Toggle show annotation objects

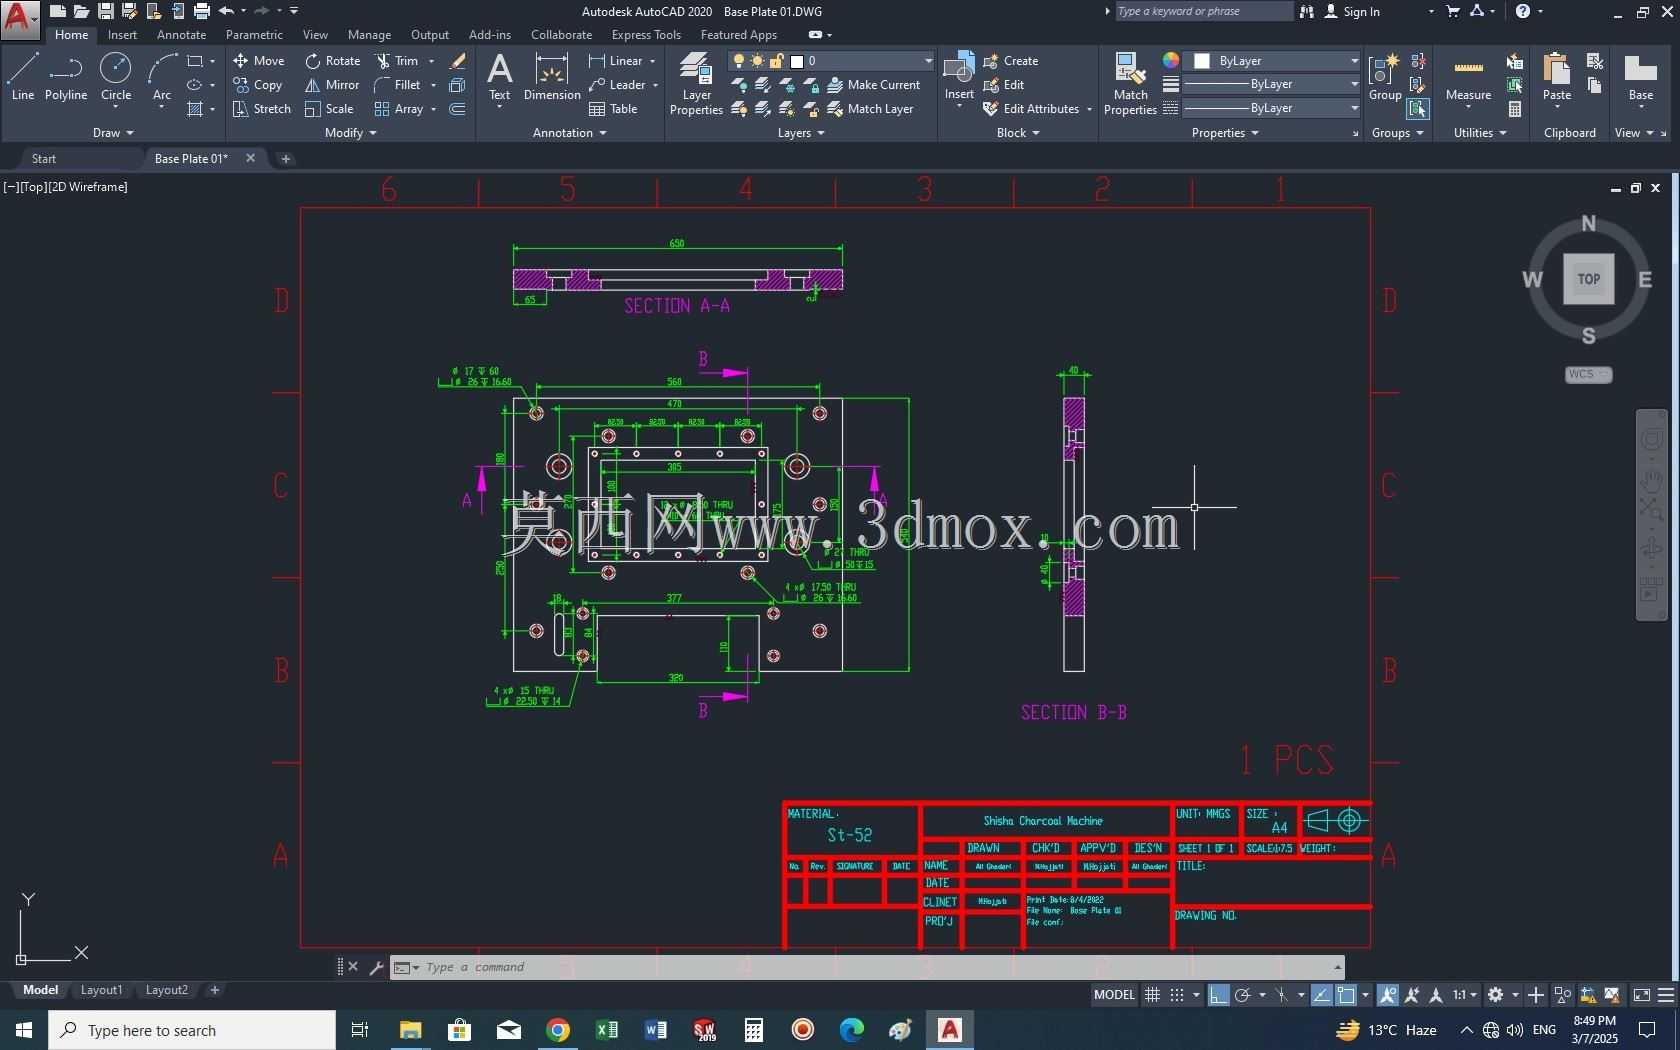1388,995
